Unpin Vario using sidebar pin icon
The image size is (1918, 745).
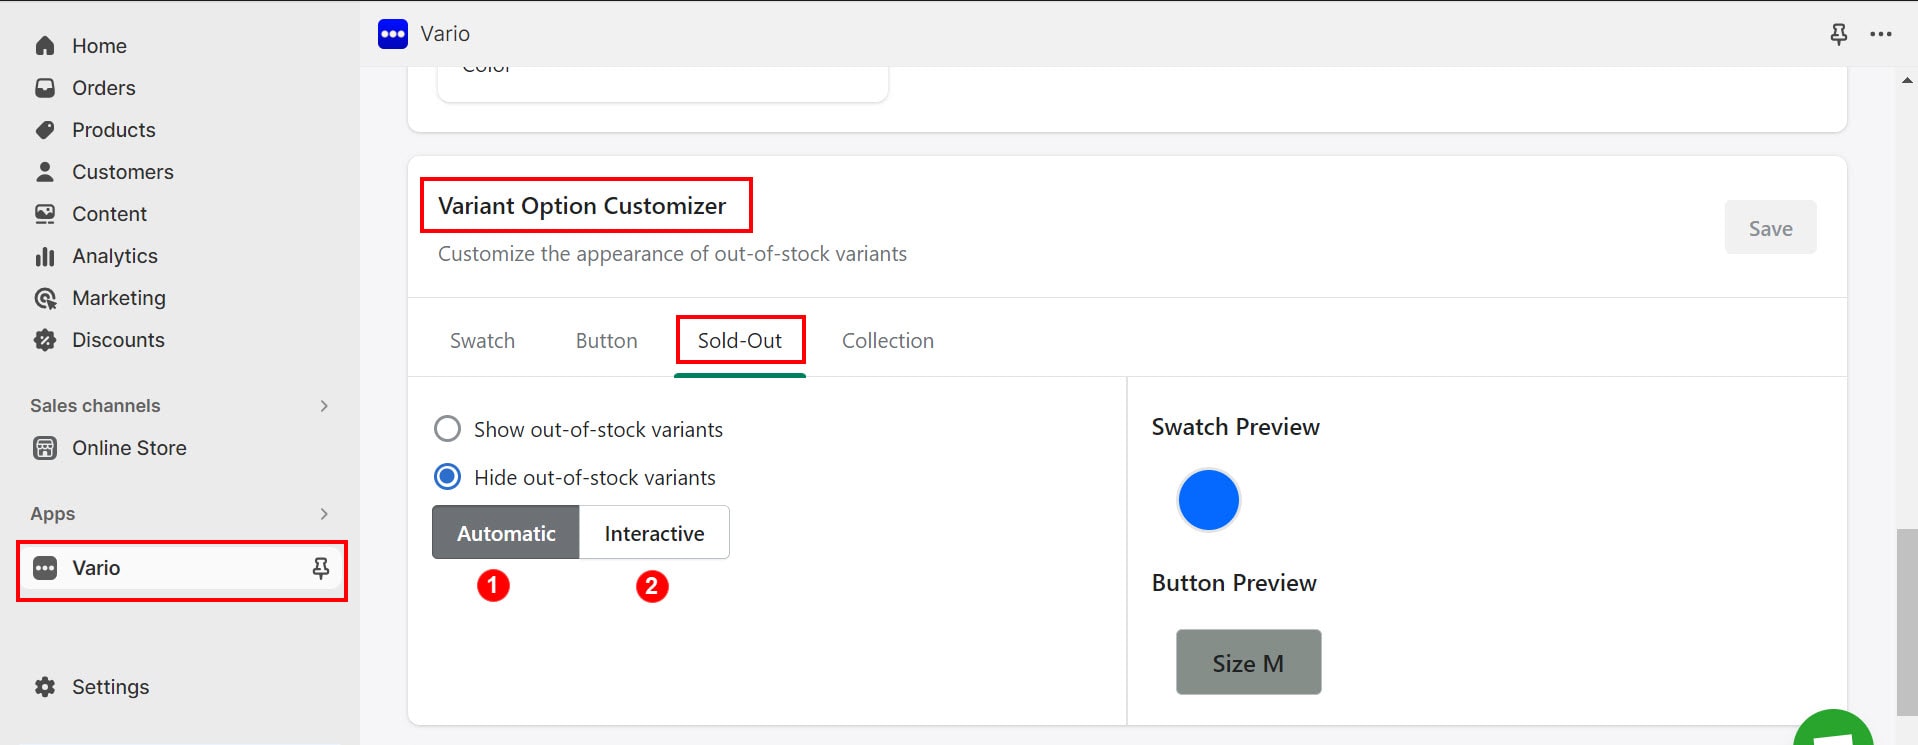(x=321, y=568)
